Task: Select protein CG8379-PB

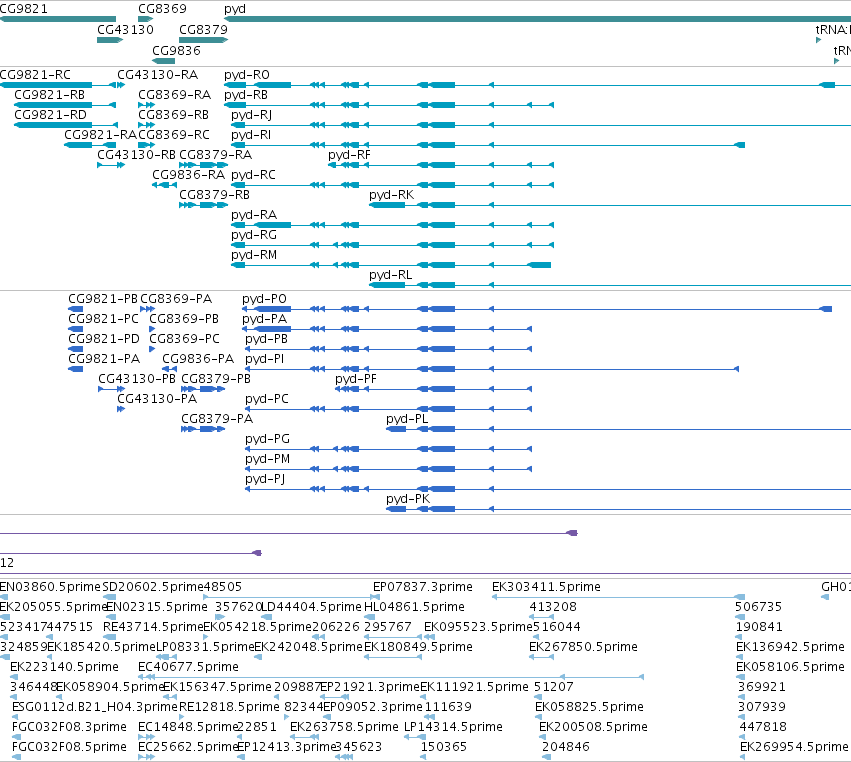Action: [216, 379]
